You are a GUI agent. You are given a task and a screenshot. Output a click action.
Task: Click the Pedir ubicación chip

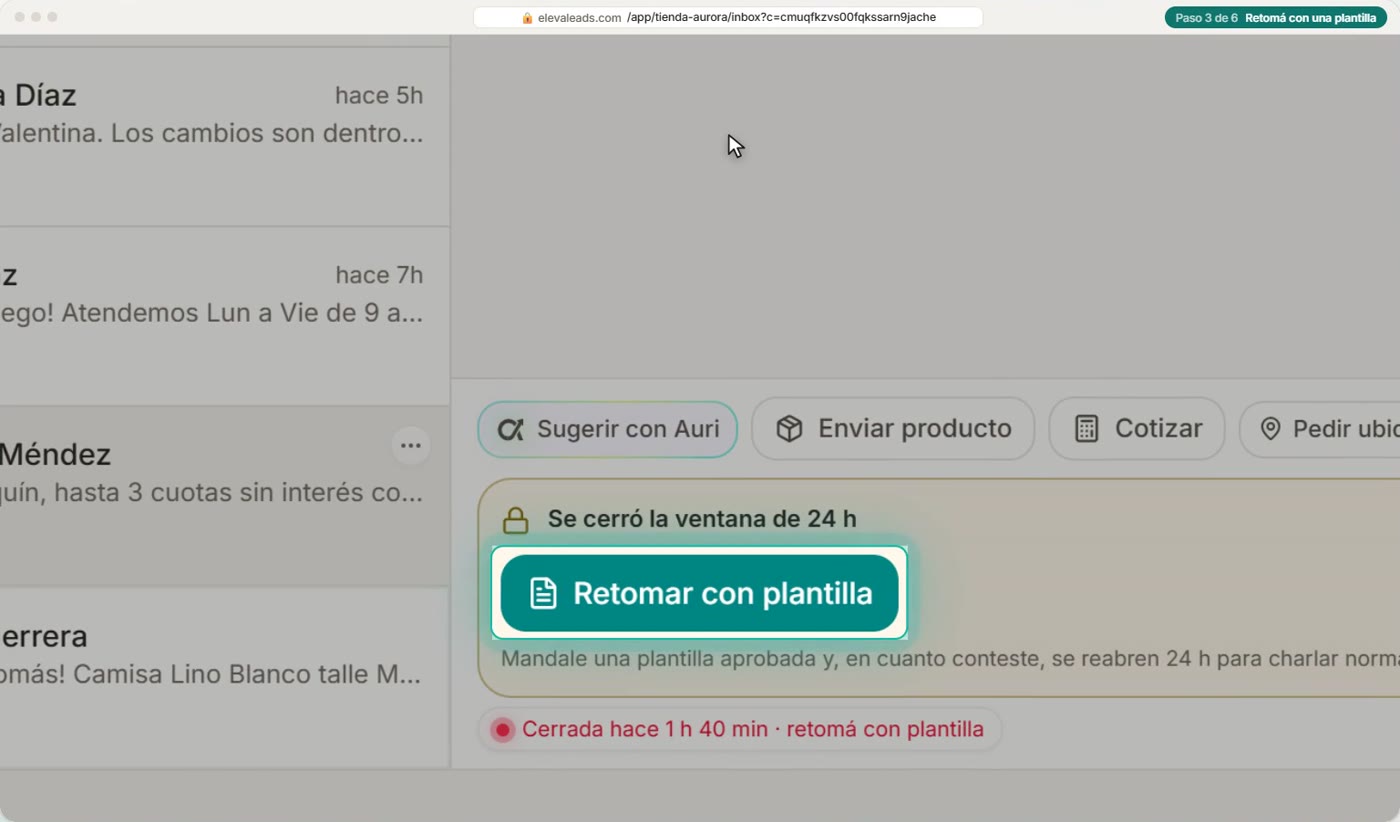click(x=1320, y=429)
